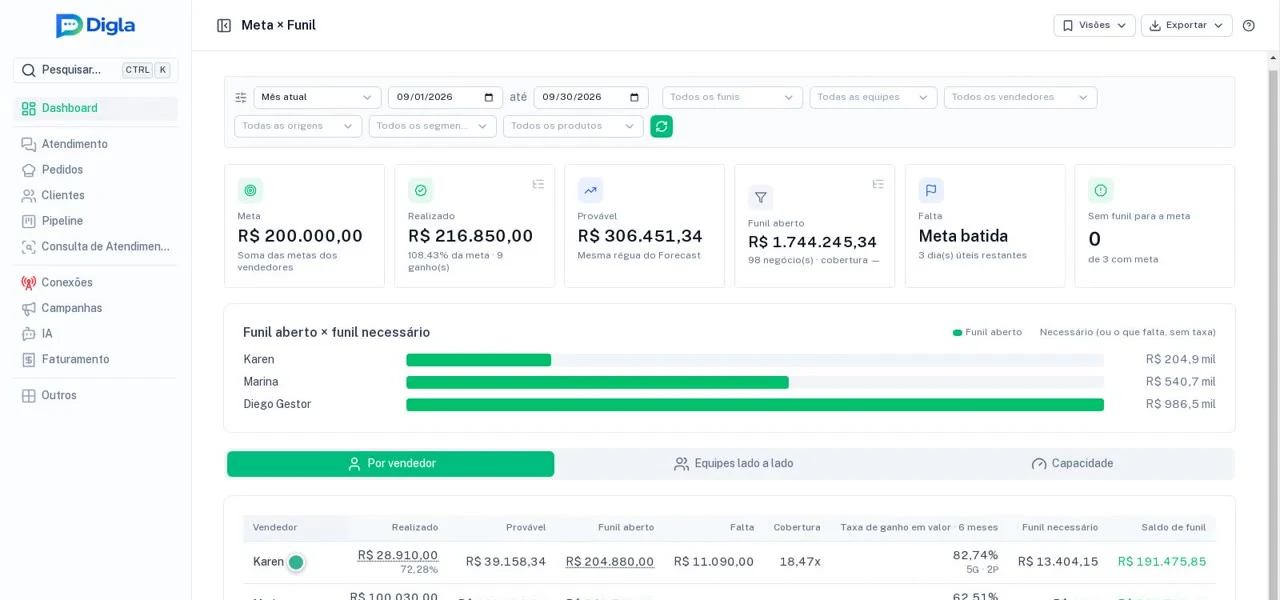Click Karen's green status dot
1280x600 pixels.
[296, 562]
